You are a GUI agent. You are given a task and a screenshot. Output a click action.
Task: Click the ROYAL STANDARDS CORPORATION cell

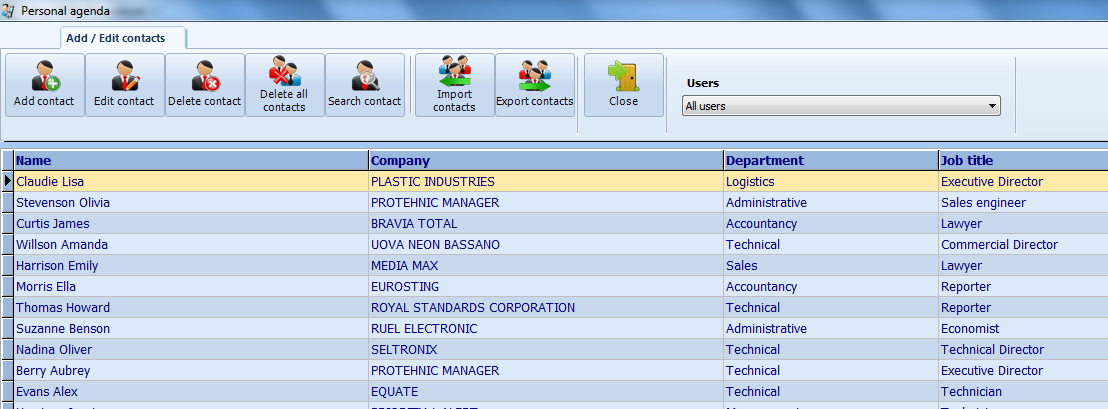[472, 308]
